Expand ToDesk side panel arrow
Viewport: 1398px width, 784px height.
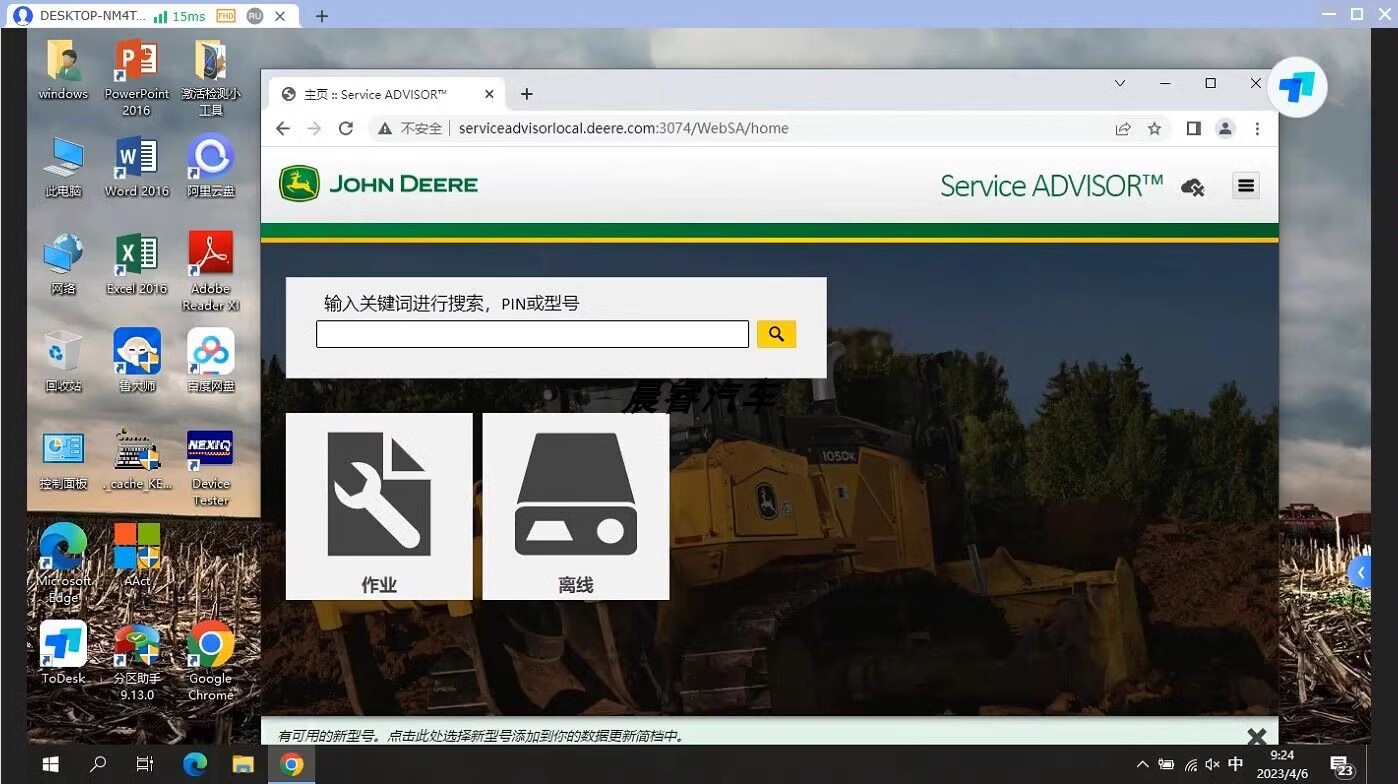pyautogui.click(x=1359, y=572)
